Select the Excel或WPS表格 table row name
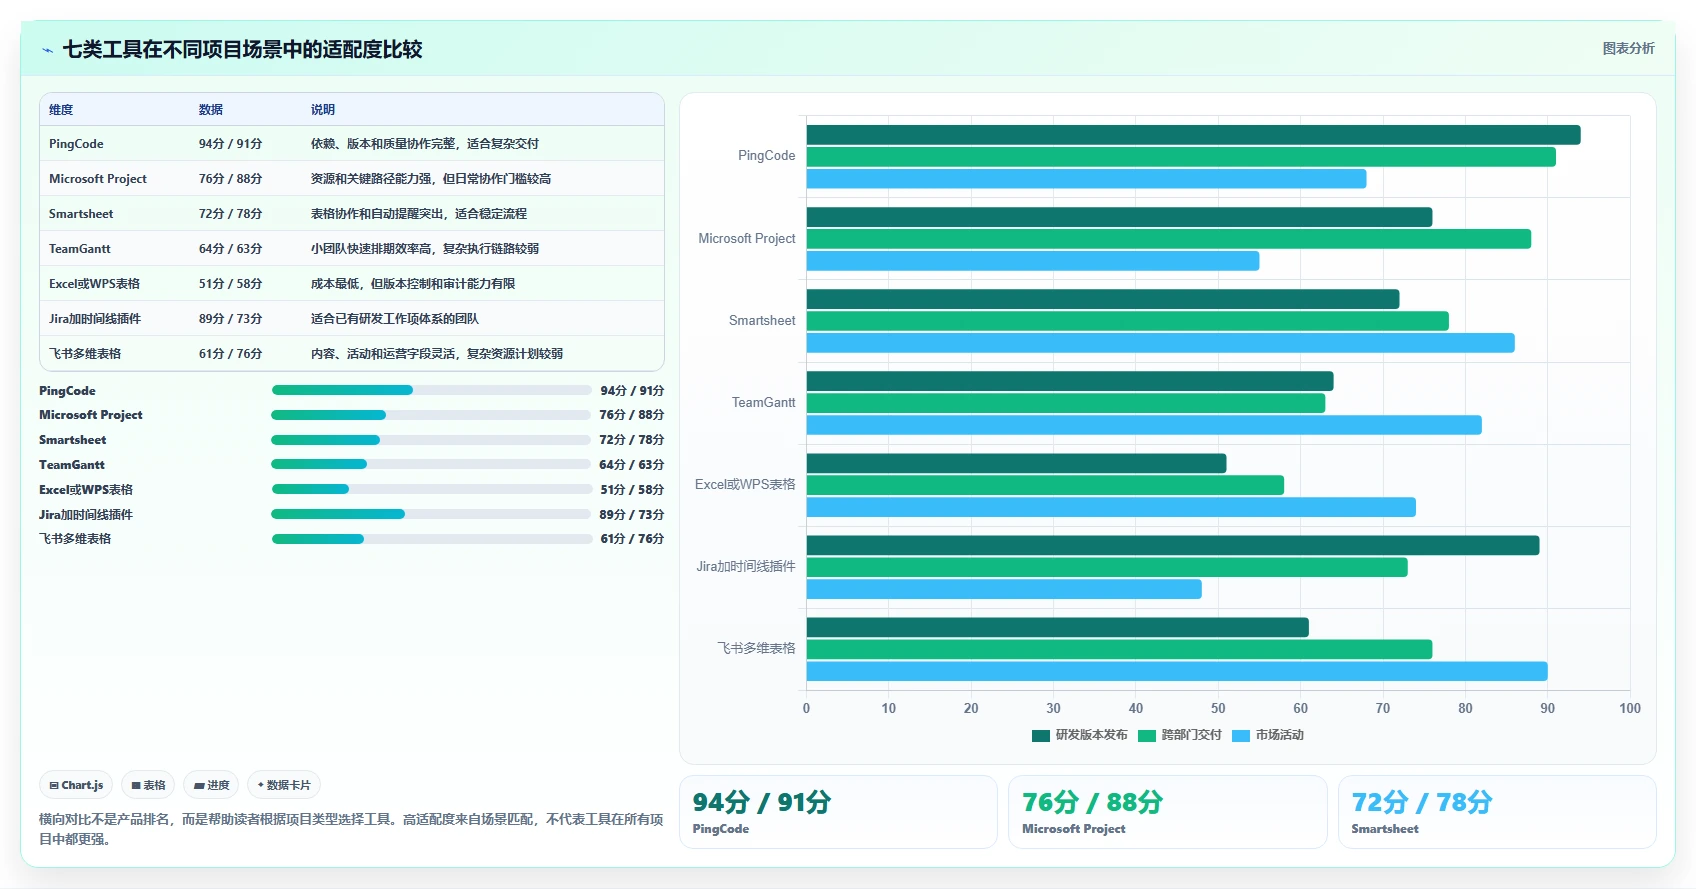 [94, 284]
